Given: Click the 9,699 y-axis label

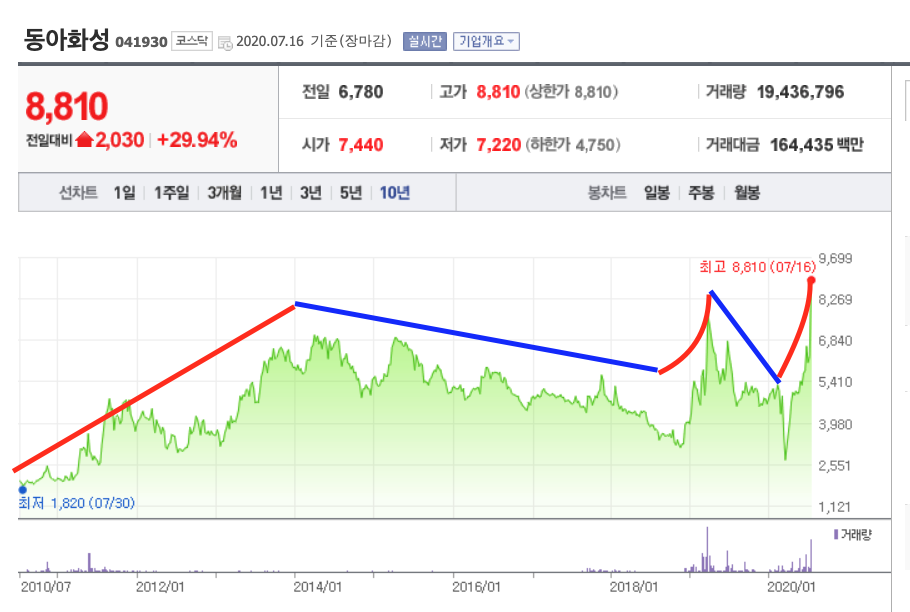Looking at the screenshot, I should coord(835,259).
